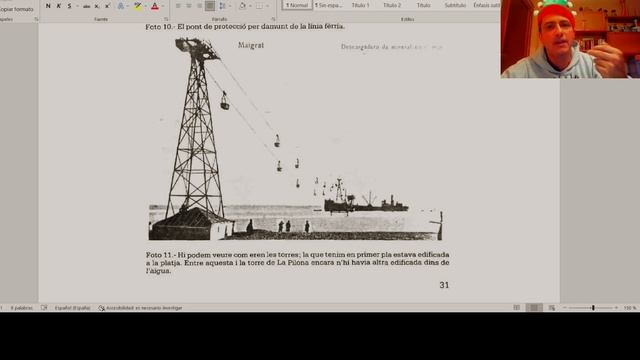The image size is (640, 360).
Task: Click the aerial tramway tower photo
Action: [x=296, y=139]
